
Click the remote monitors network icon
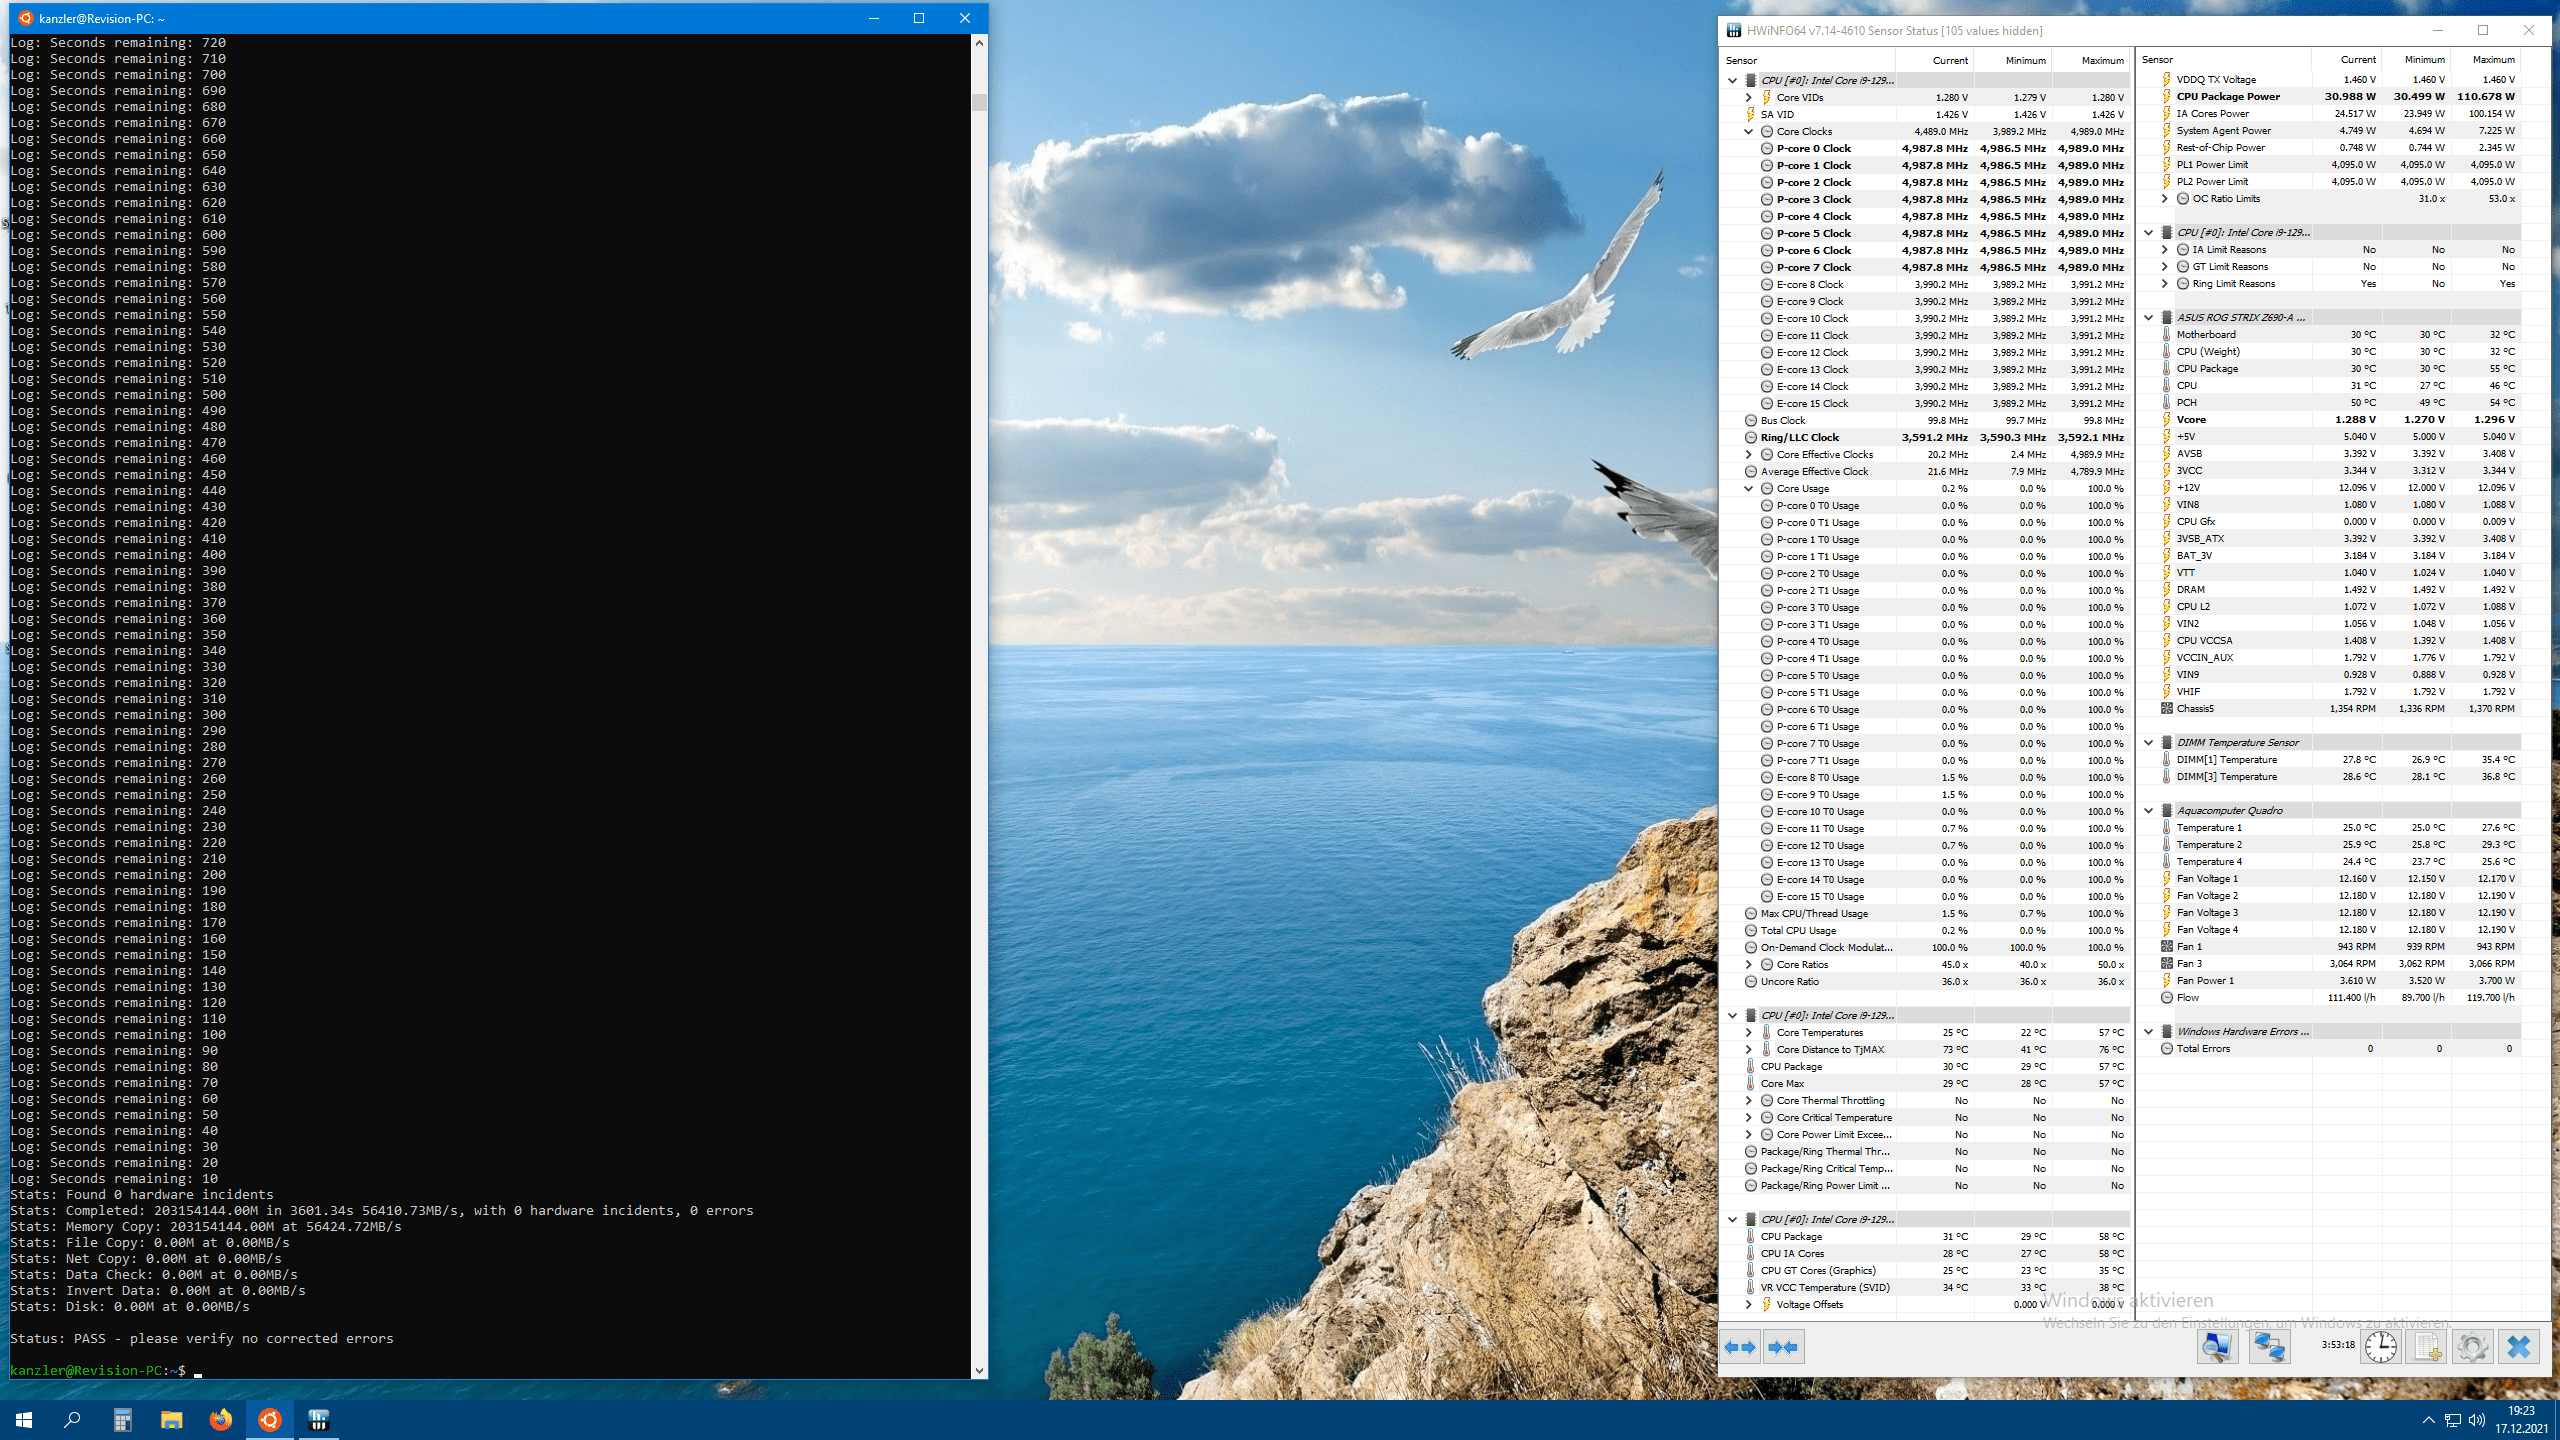click(2268, 1347)
